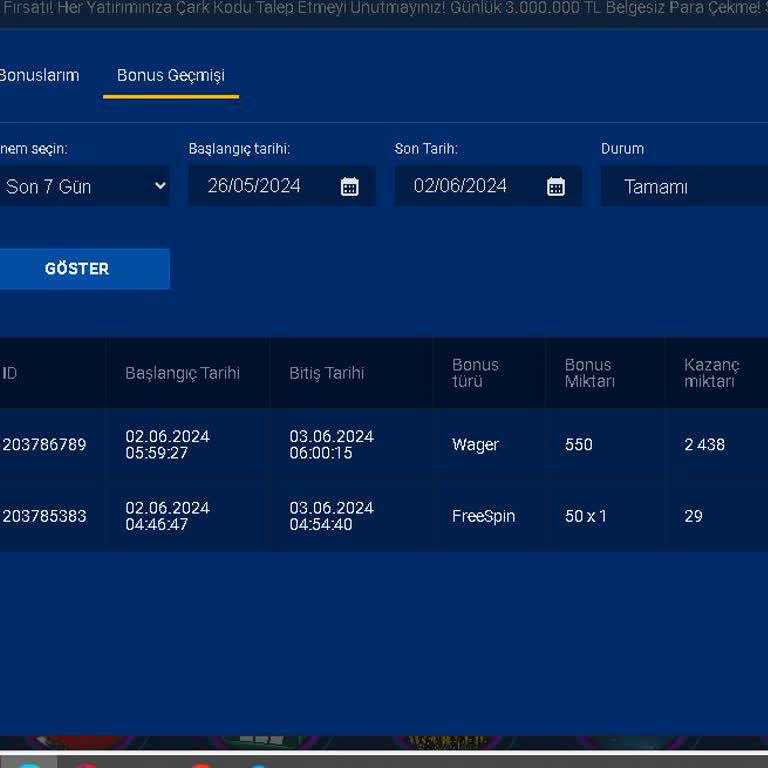Viewport: 768px width, 768px height.
Task: Click the Başlangıç Tarihi column header
Action: [182, 373]
